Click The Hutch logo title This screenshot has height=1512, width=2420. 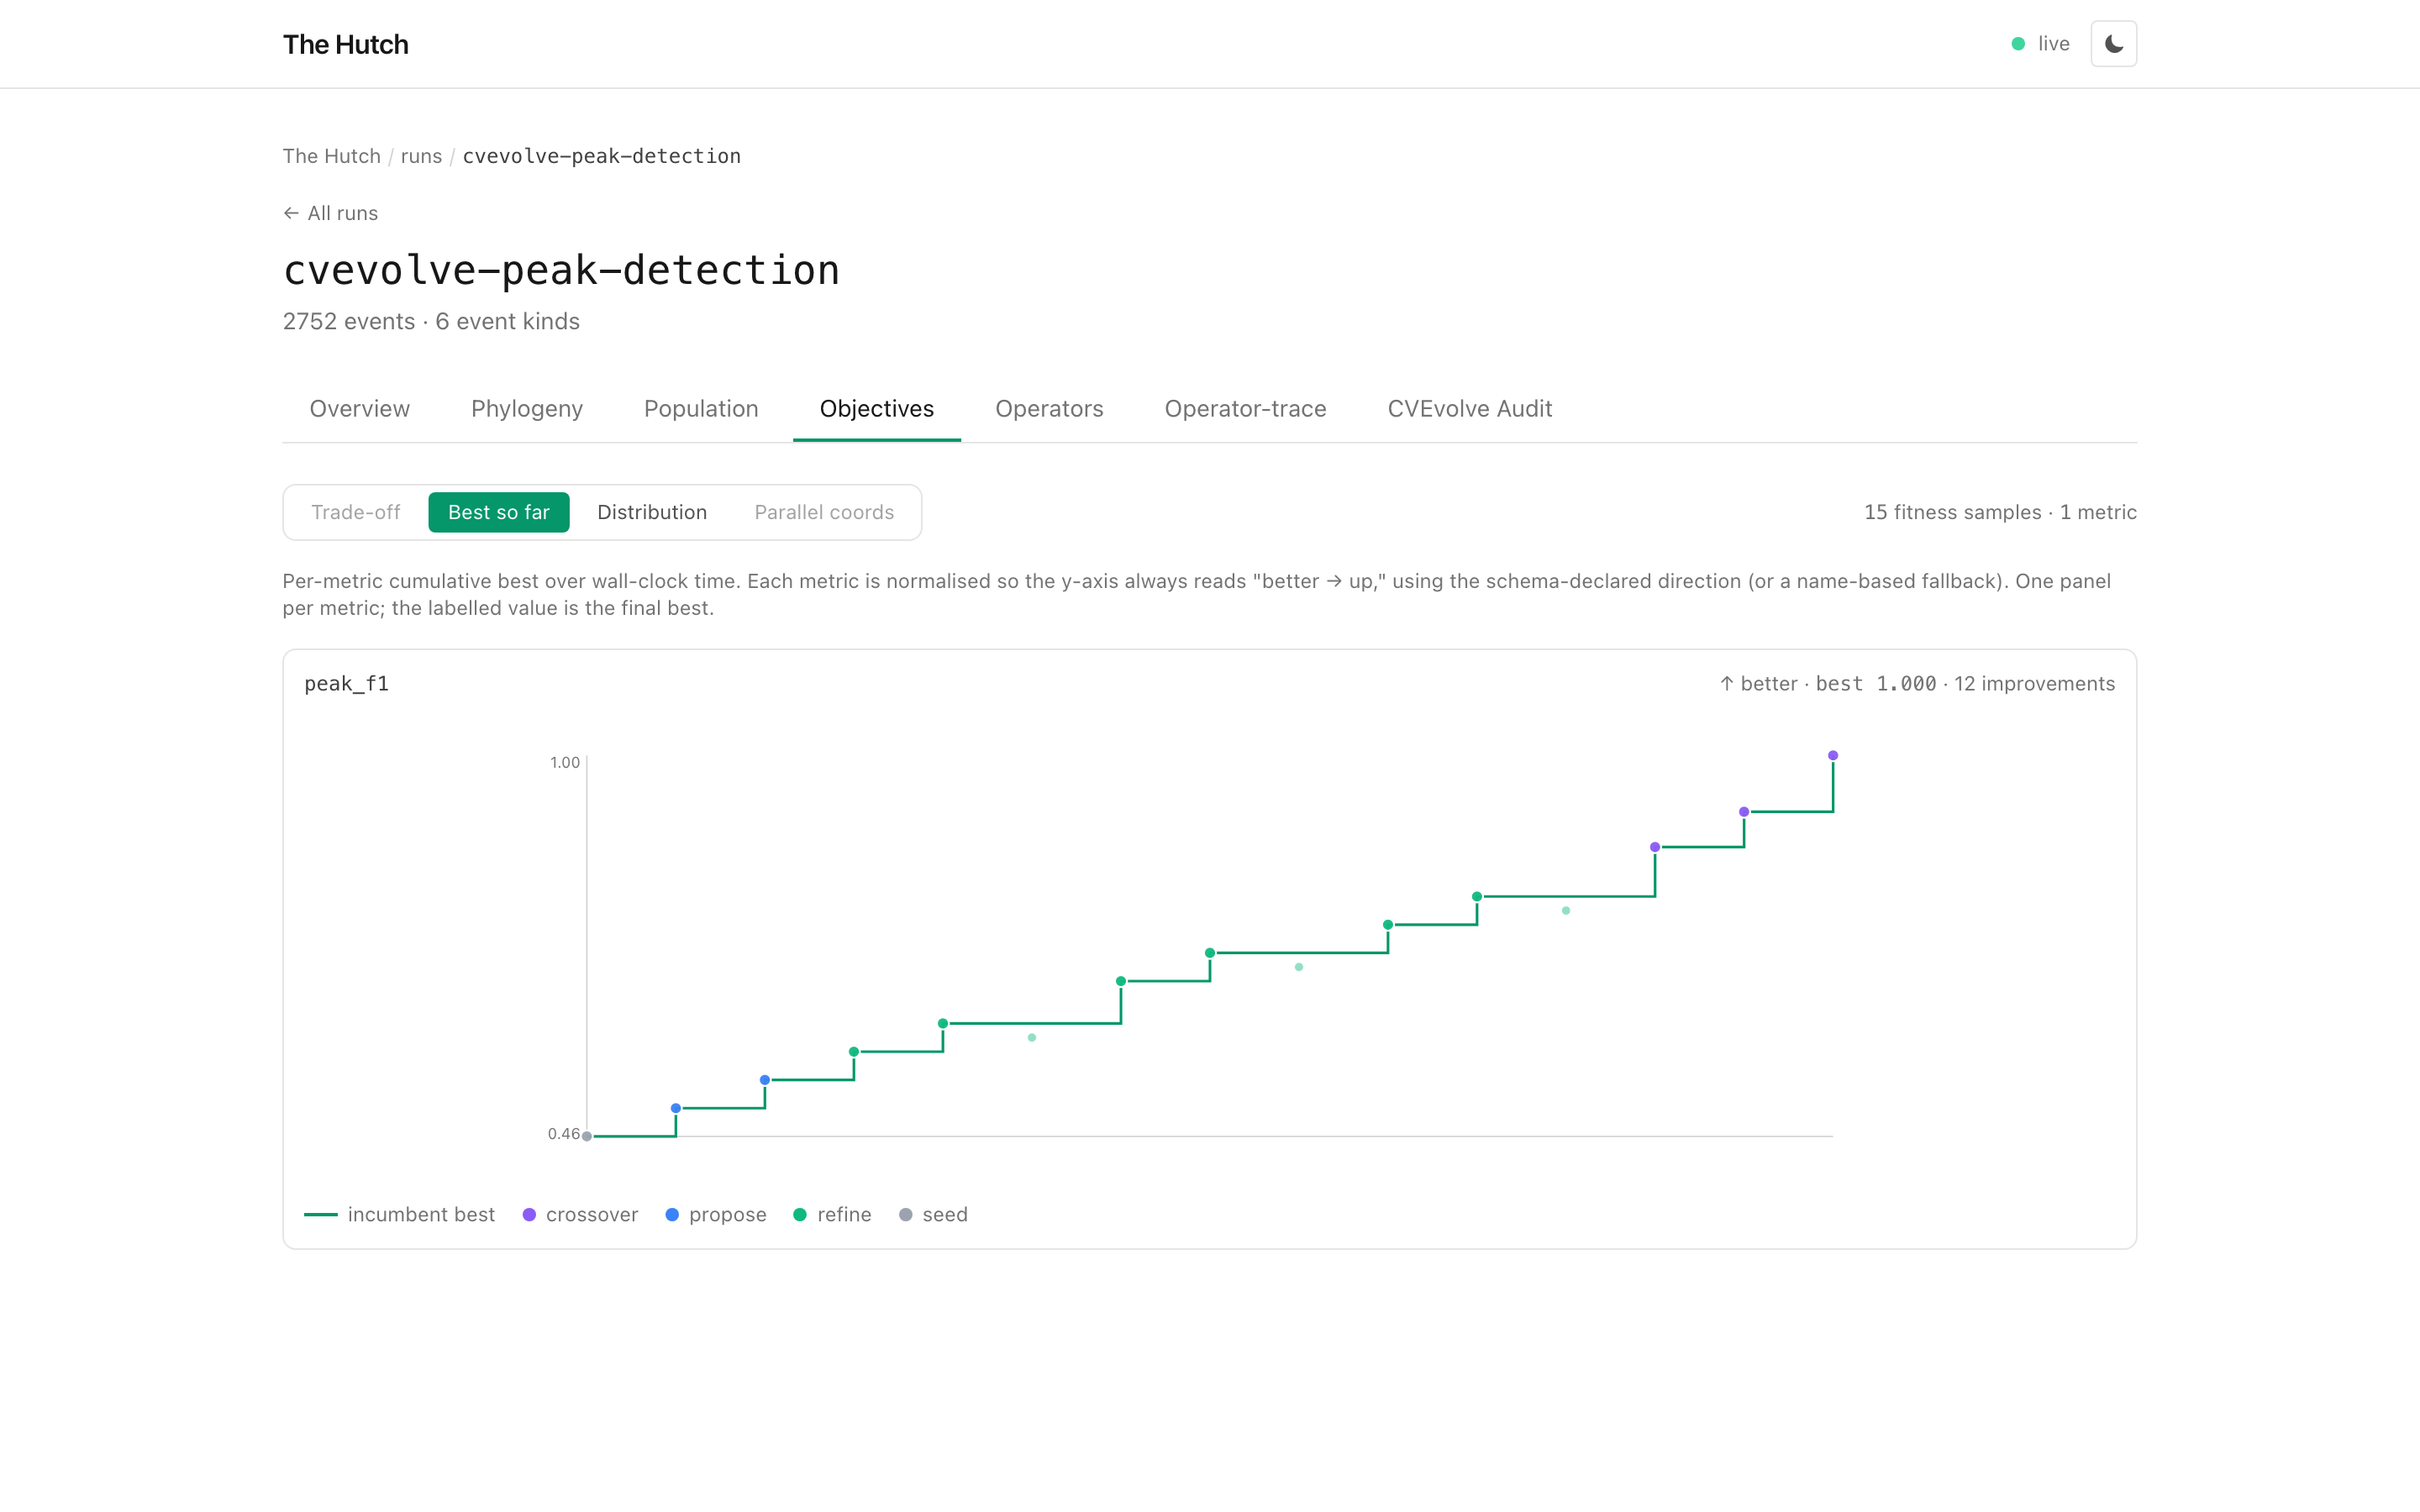[x=345, y=44]
